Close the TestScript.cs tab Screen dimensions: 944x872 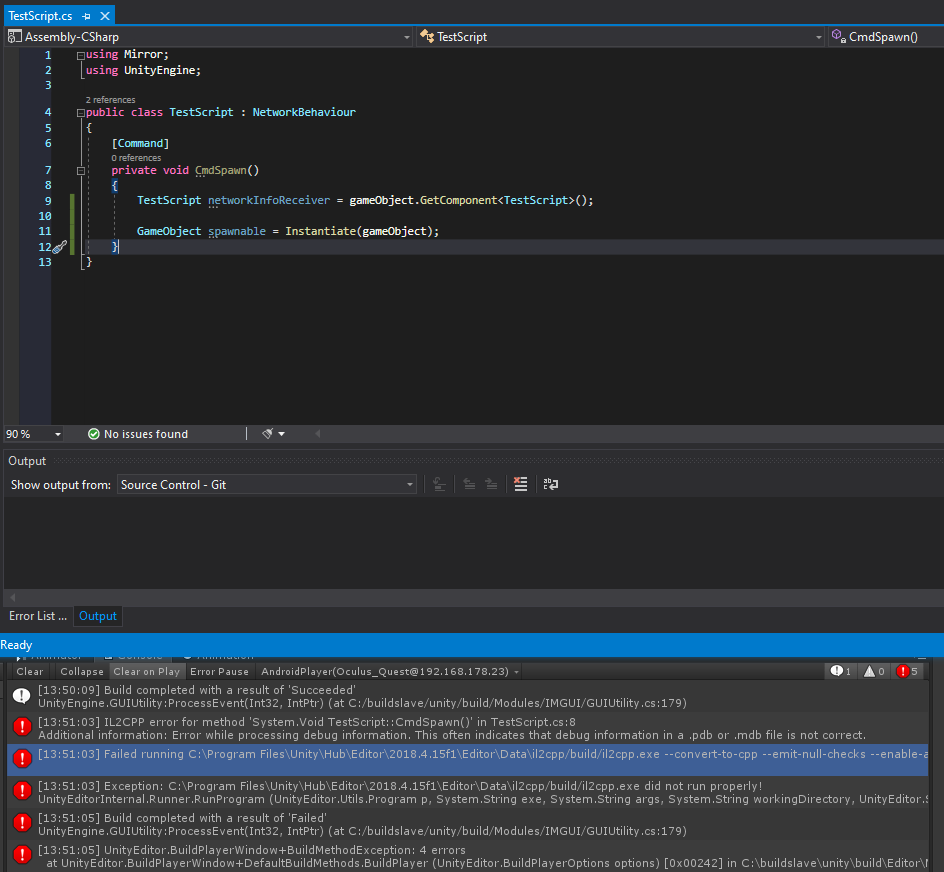[105, 16]
